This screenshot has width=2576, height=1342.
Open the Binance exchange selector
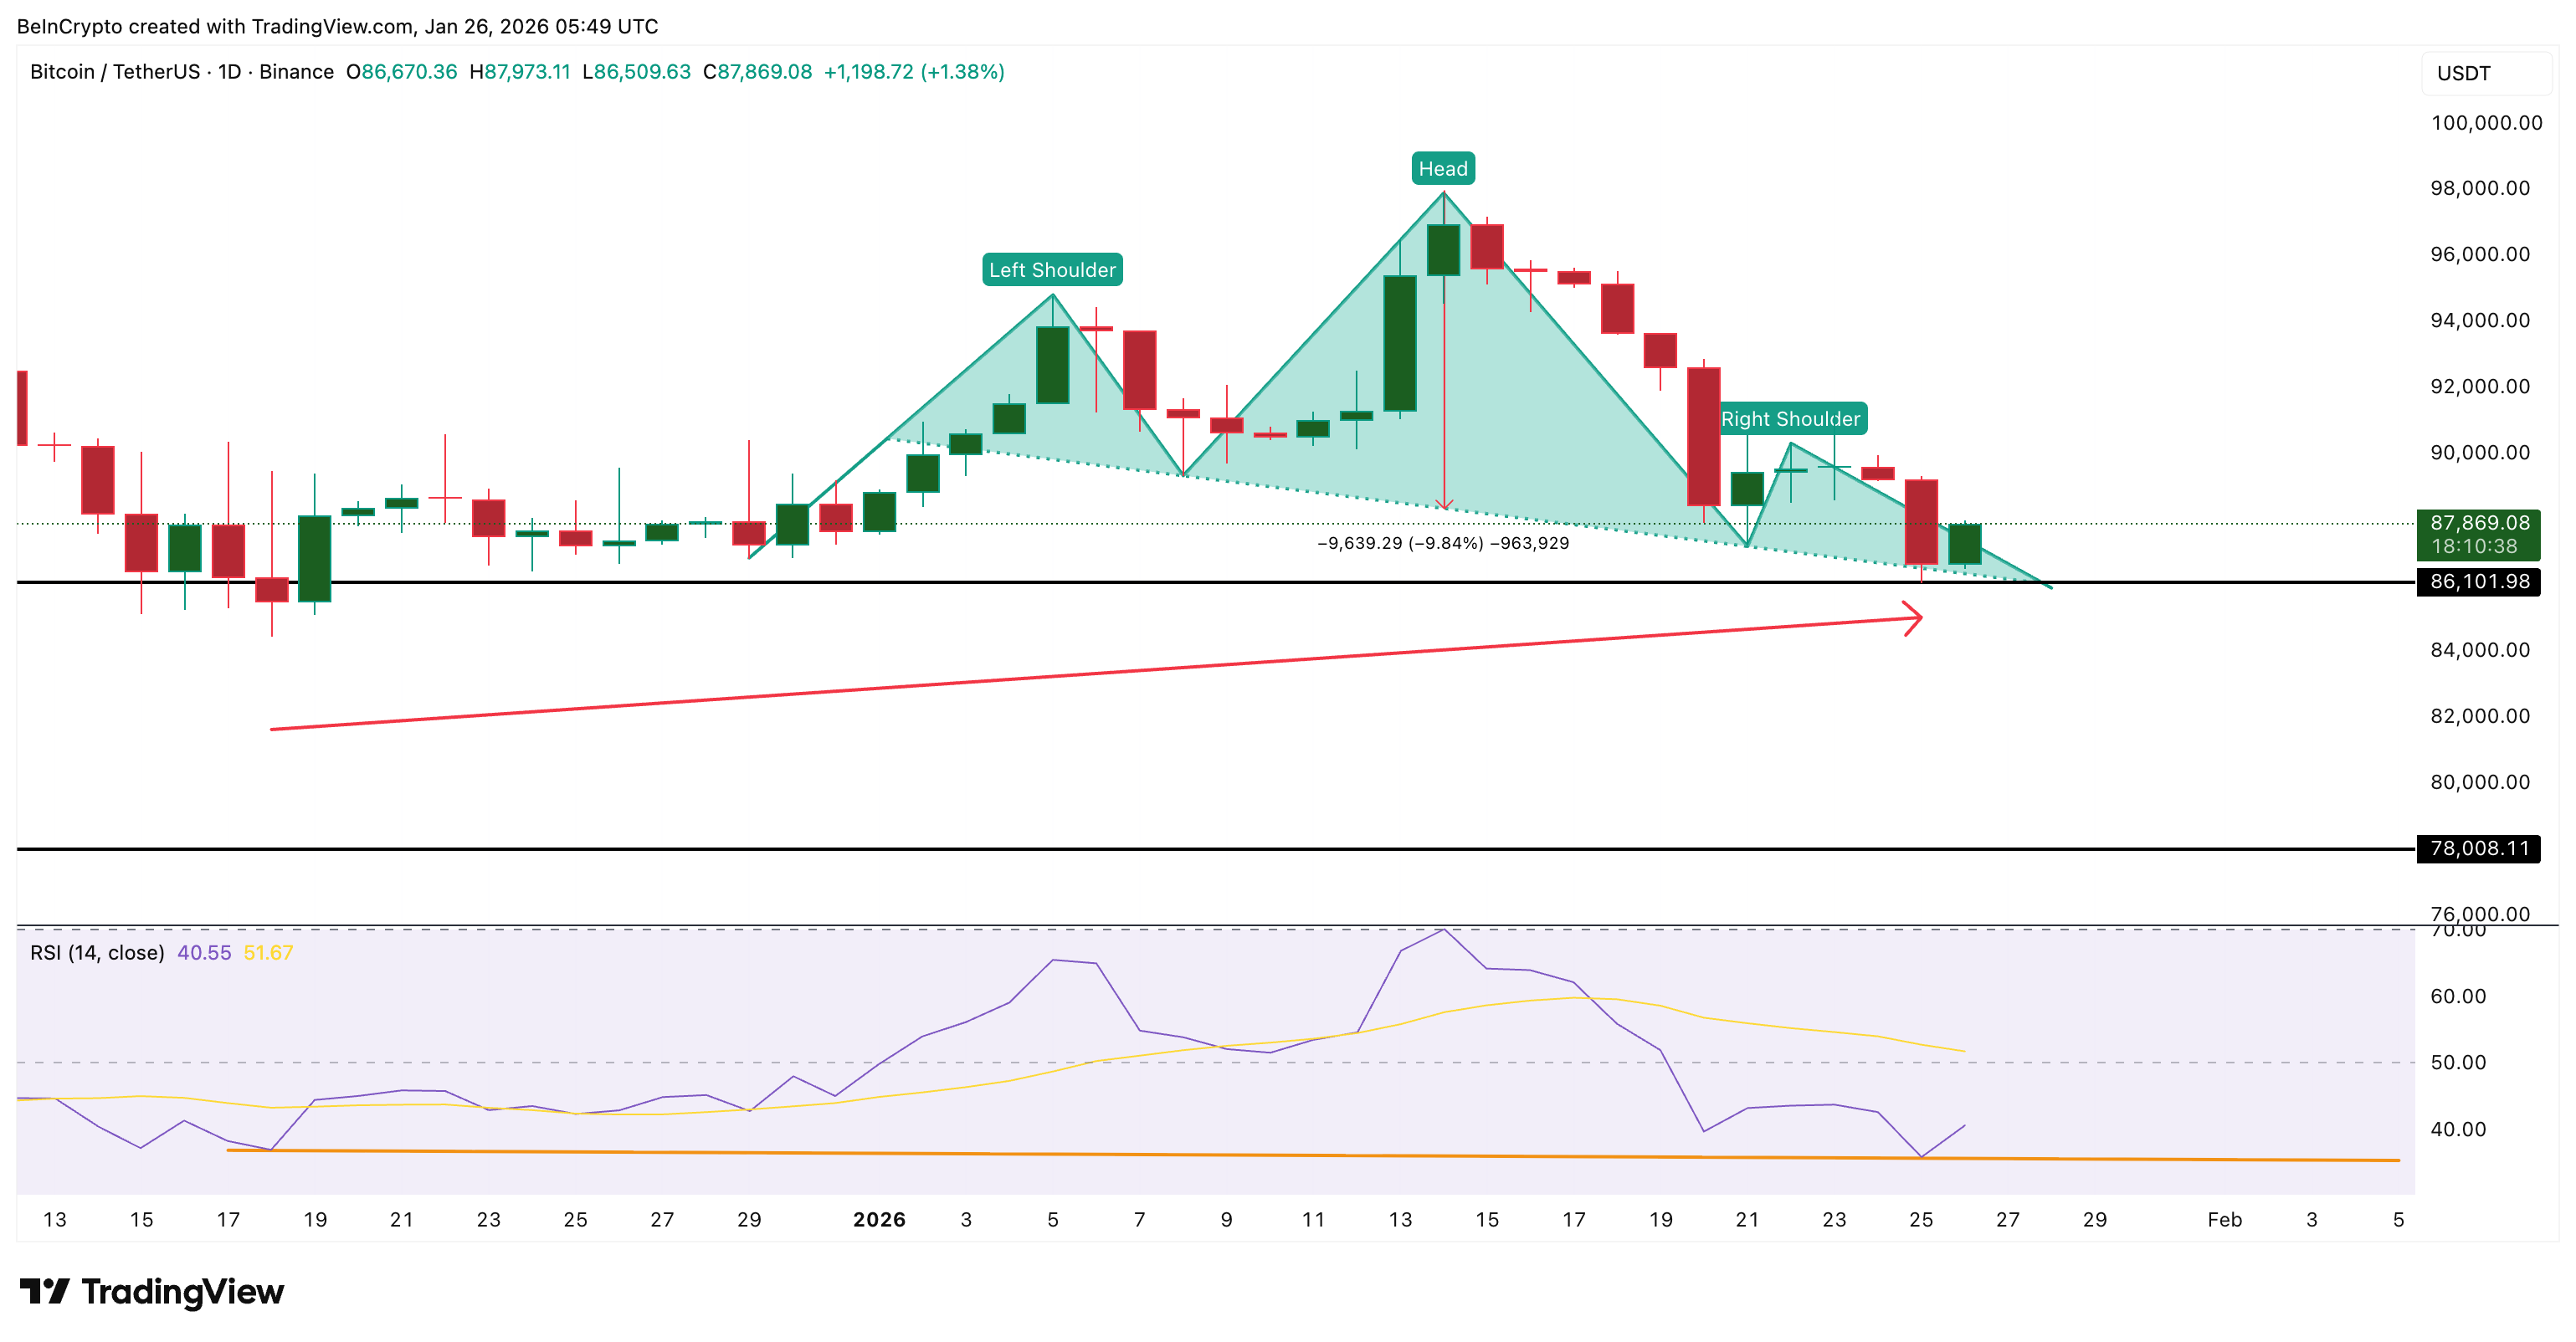pyautogui.click(x=297, y=71)
